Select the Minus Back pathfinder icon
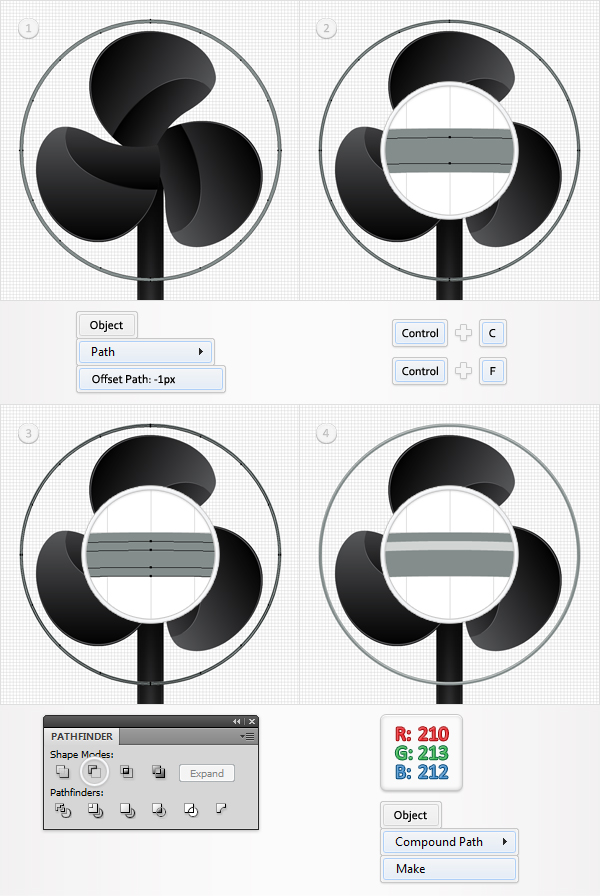 (x=221, y=808)
